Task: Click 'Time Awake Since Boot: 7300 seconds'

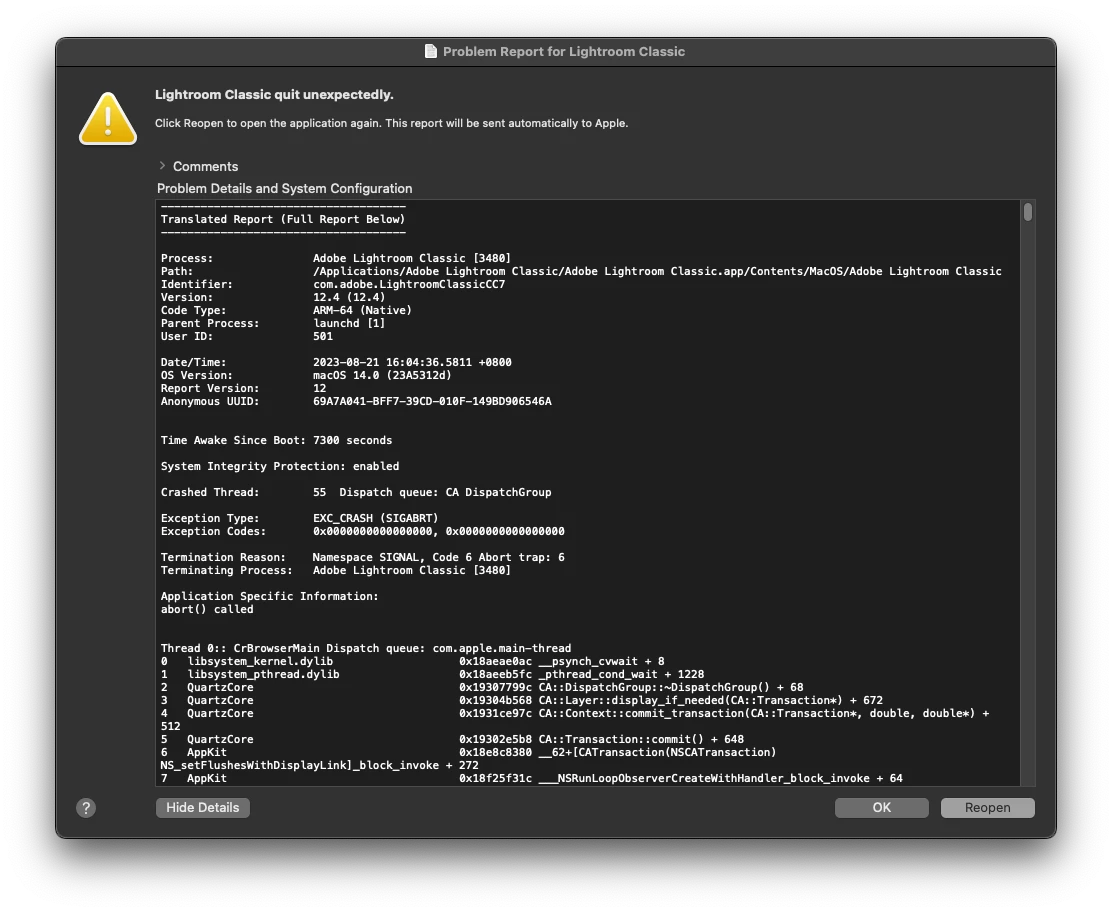Action: pyautogui.click(x=277, y=440)
